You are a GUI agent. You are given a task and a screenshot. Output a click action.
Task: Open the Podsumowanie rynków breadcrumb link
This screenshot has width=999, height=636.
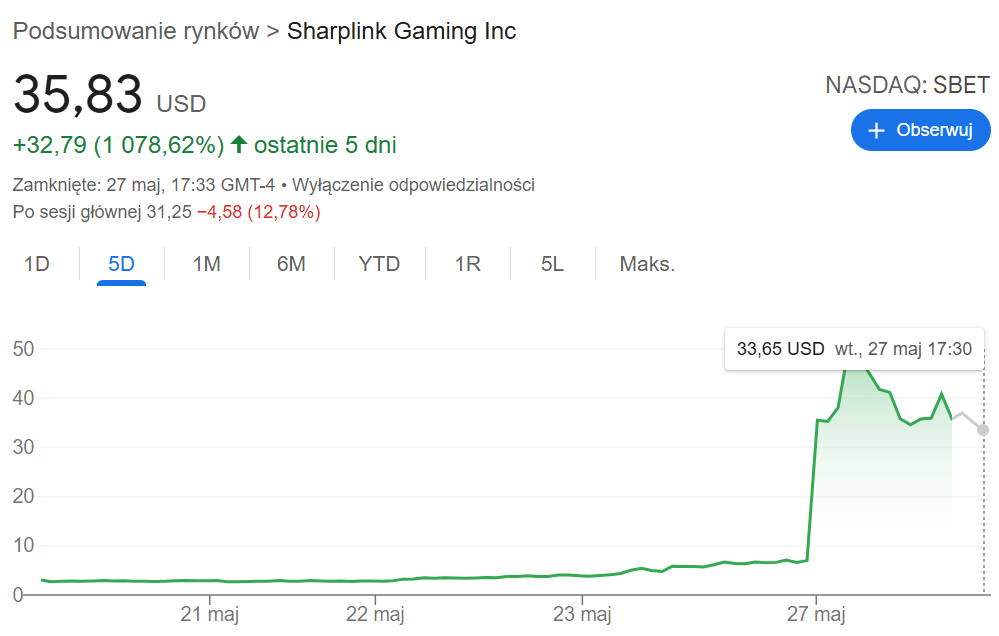(135, 31)
